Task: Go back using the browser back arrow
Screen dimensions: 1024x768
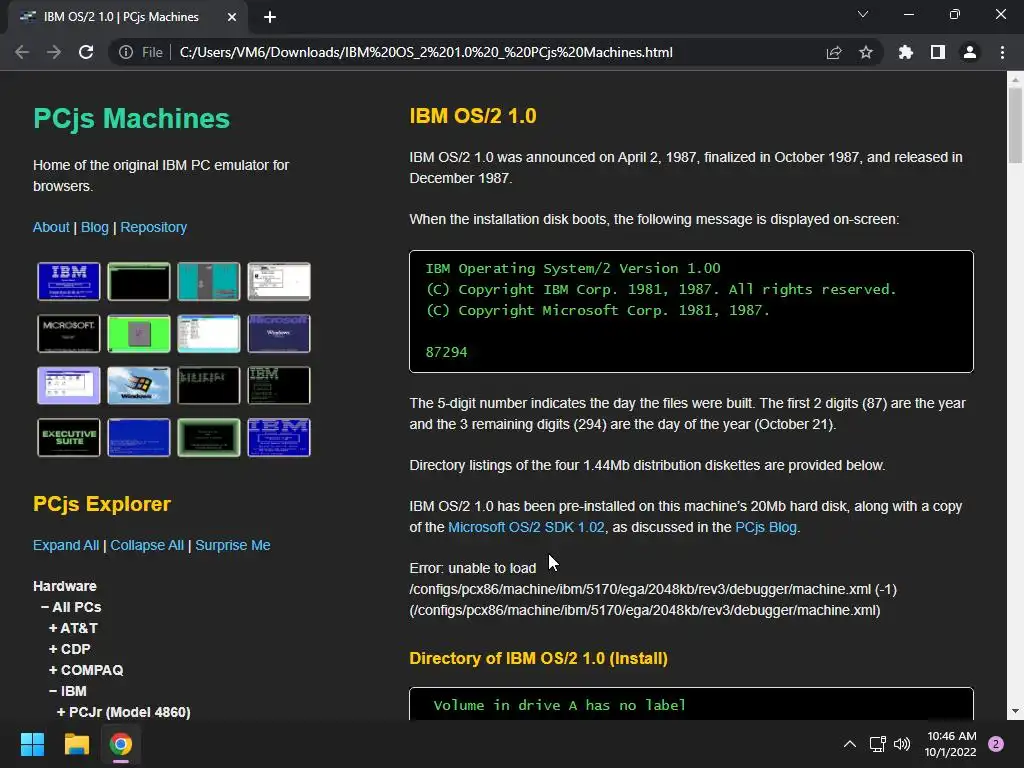Action: (x=22, y=52)
